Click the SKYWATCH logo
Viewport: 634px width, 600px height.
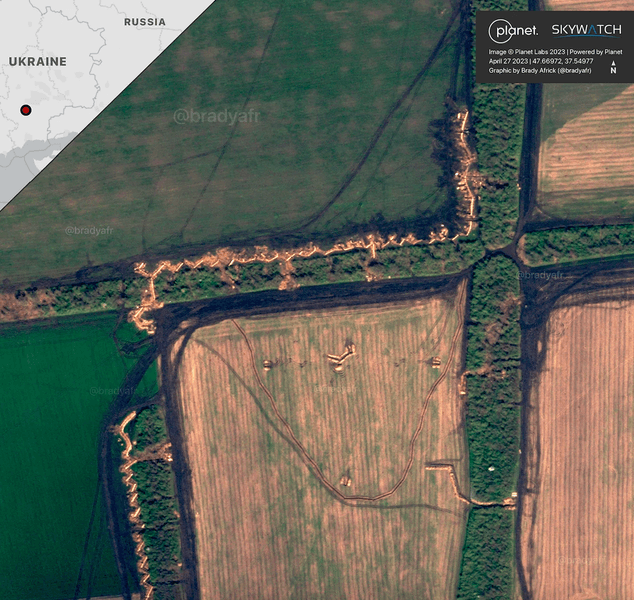pyautogui.click(x=586, y=30)
